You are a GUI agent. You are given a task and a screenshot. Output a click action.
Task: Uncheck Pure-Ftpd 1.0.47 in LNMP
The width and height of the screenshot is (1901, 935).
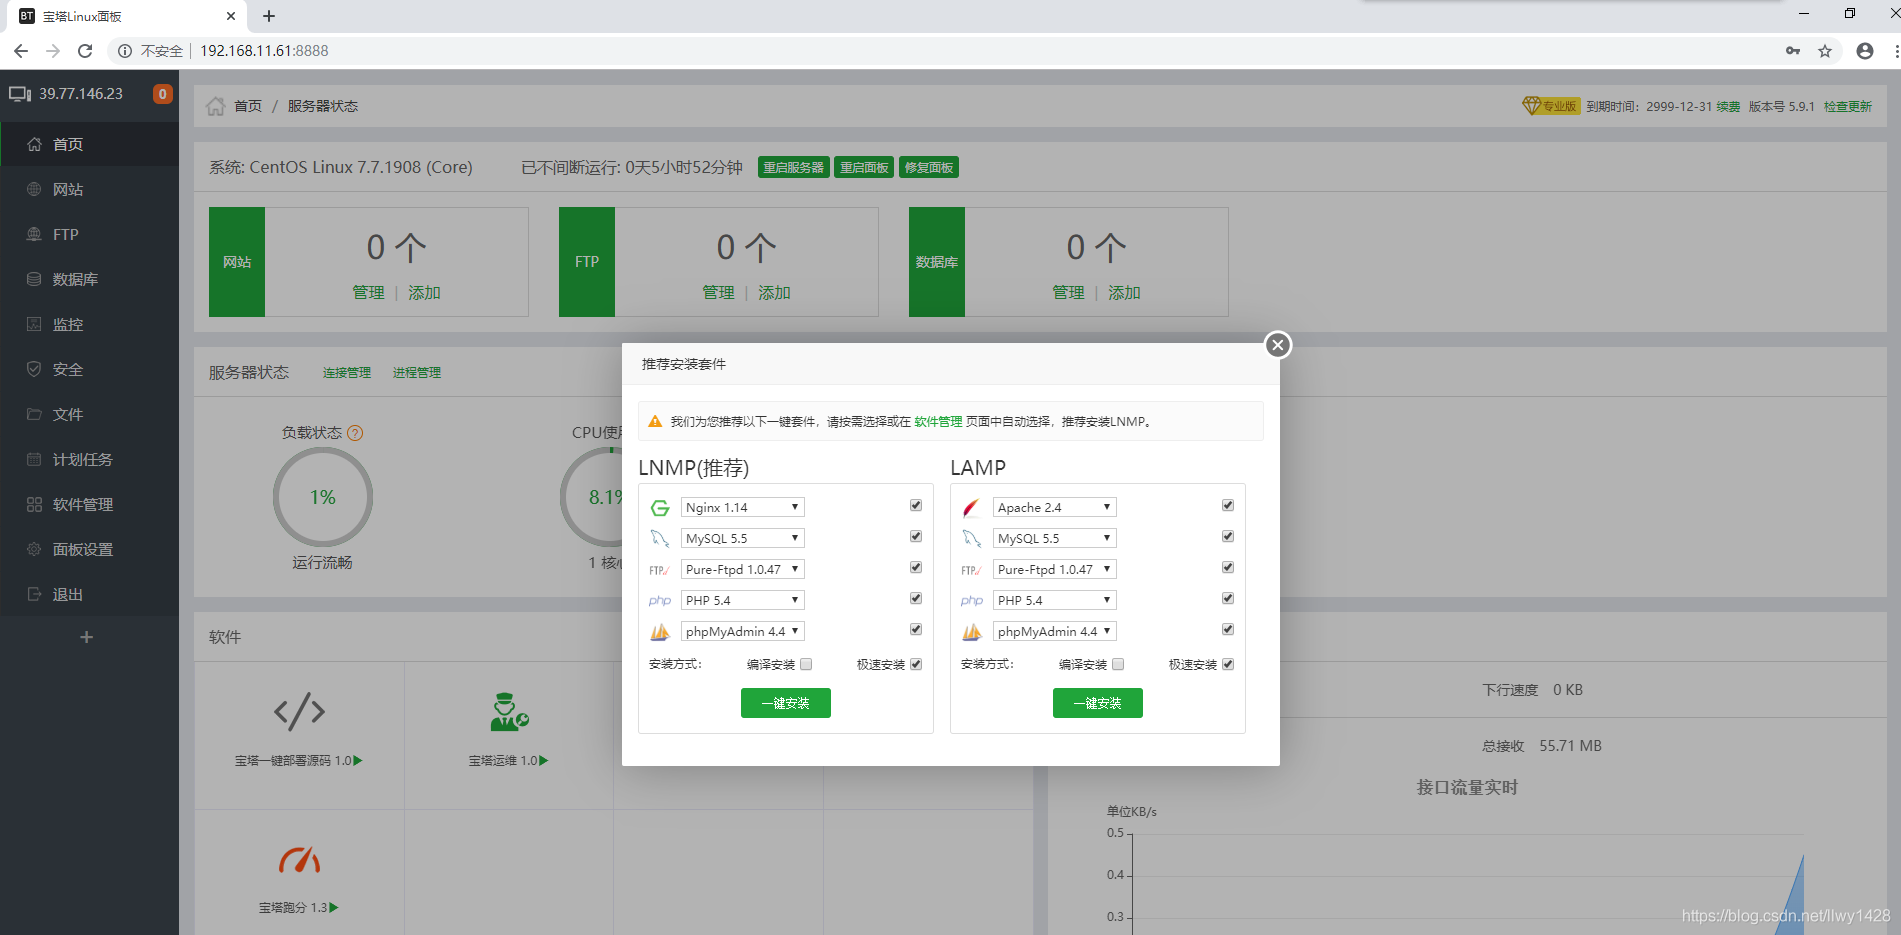tap(916, 568)
